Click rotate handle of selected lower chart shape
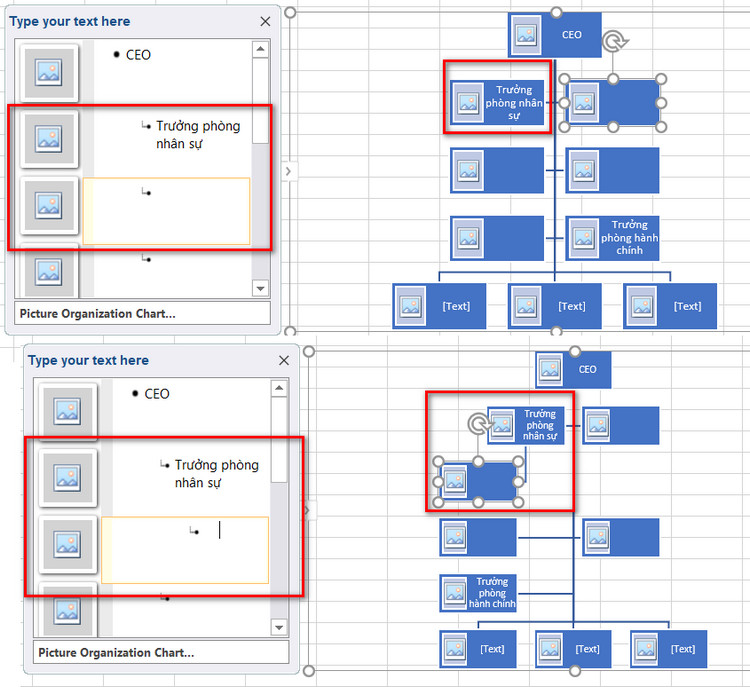This screenshot has height=687, width=750. coord(478,424)
